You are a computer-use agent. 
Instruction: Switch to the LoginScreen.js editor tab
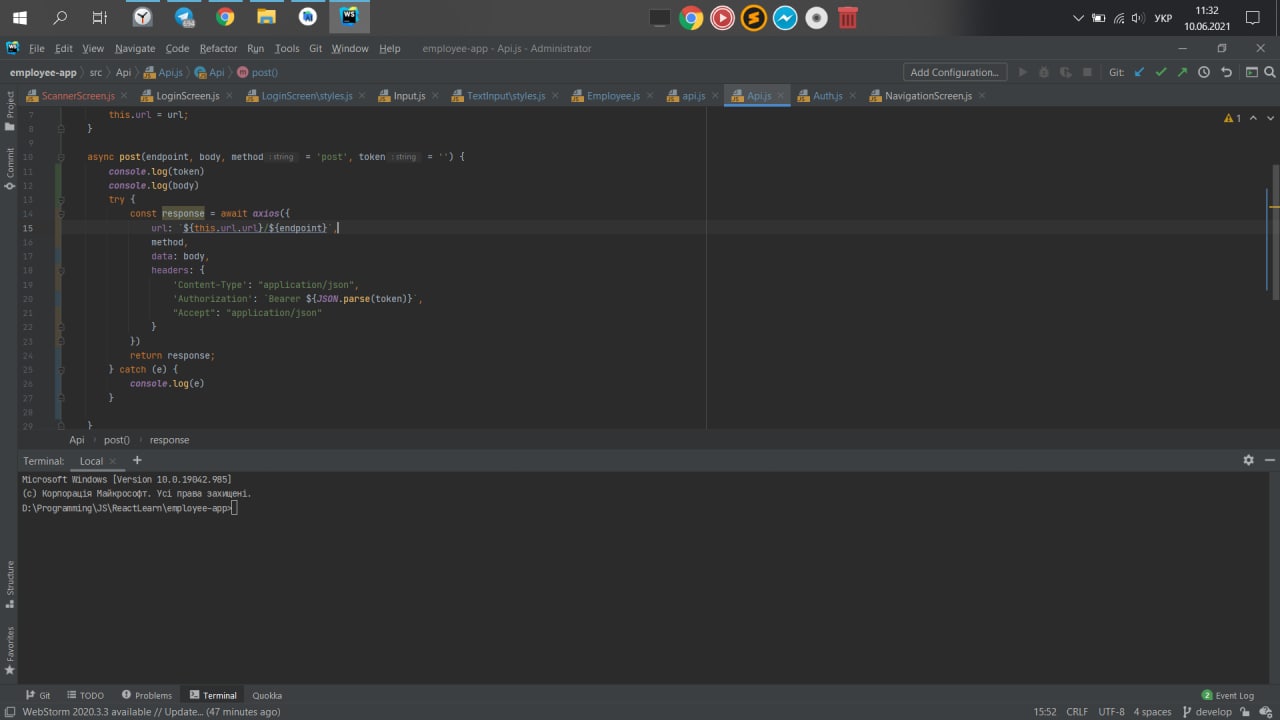tap(187, 96)
